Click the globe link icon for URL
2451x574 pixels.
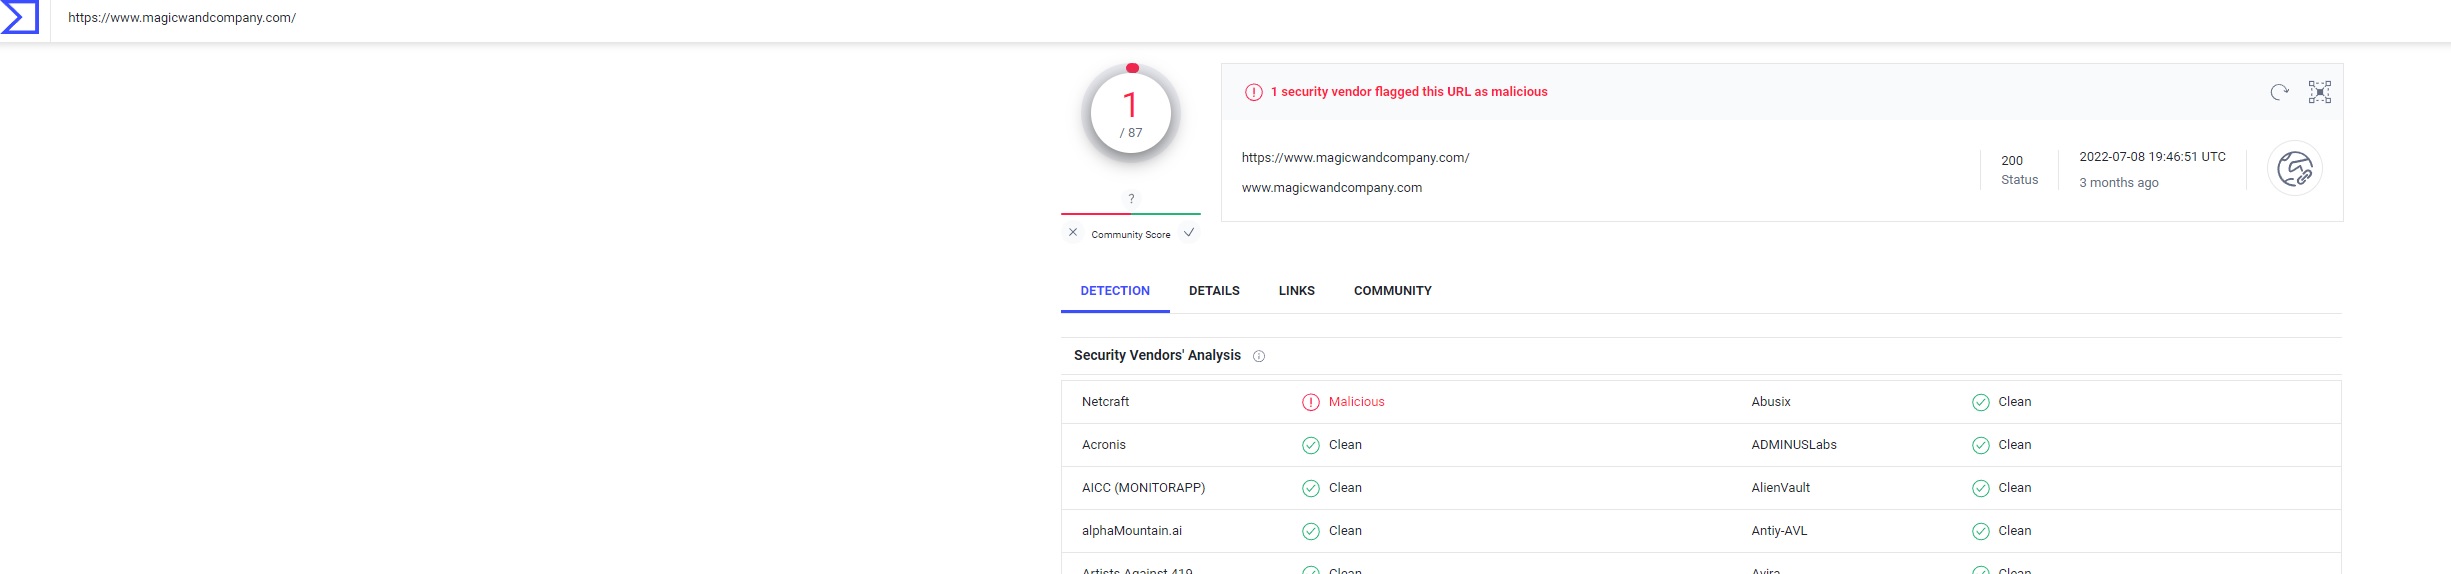pyautogui.click(x=2294, y=169)
